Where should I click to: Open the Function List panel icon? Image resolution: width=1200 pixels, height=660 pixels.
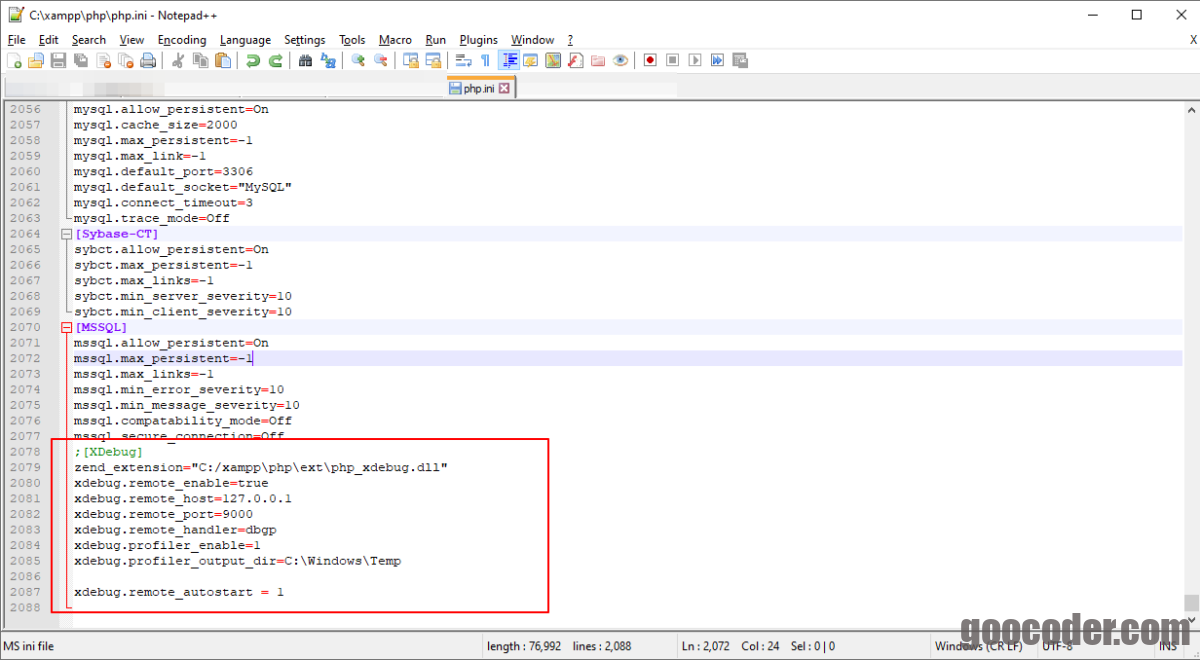tap(575, 60)
